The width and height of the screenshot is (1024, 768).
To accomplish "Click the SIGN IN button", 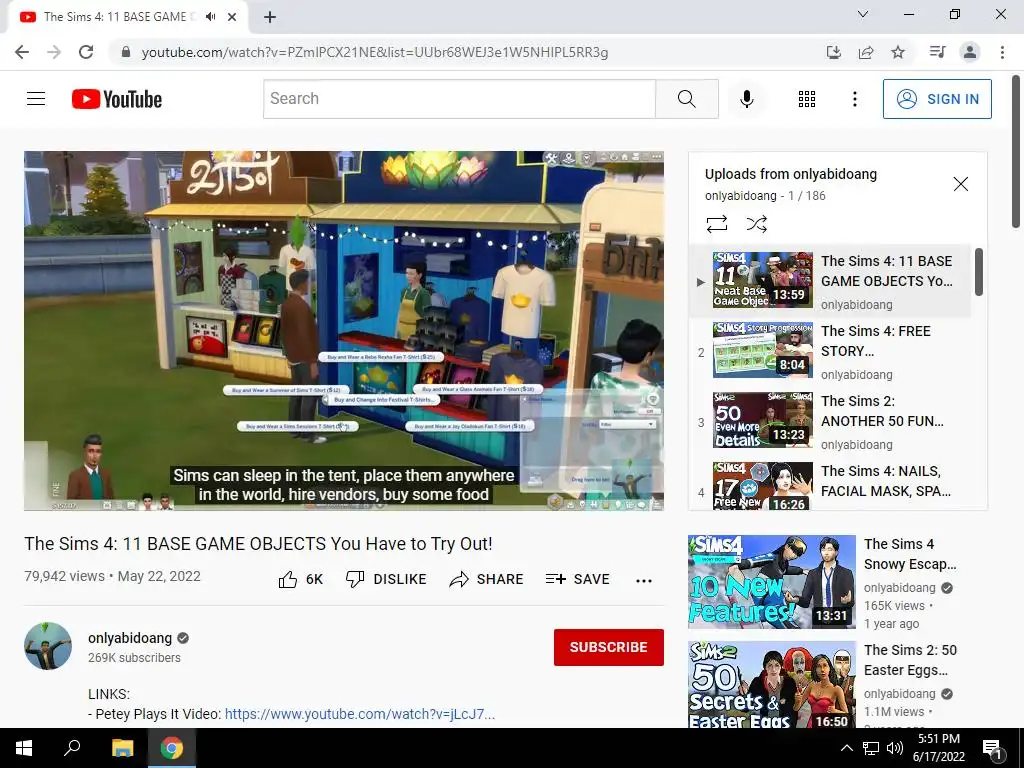I will click(937, 99).
